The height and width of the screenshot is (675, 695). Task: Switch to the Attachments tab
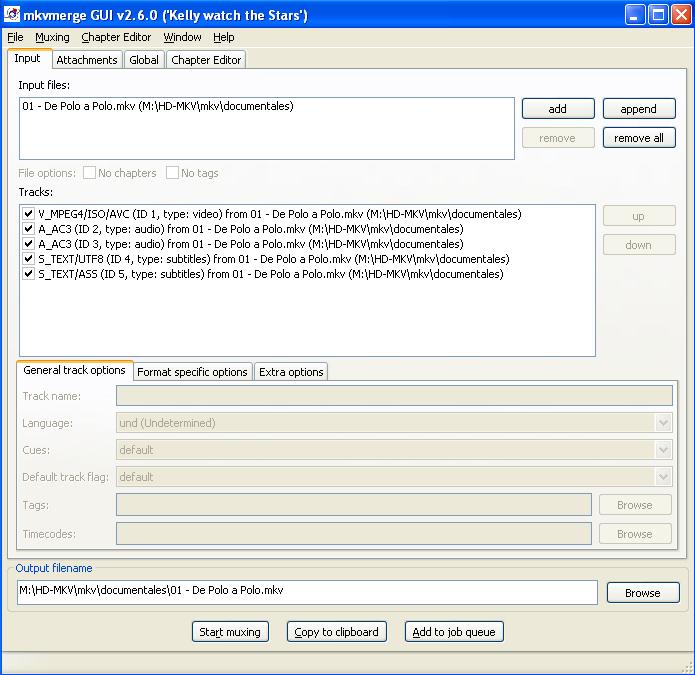86,60
